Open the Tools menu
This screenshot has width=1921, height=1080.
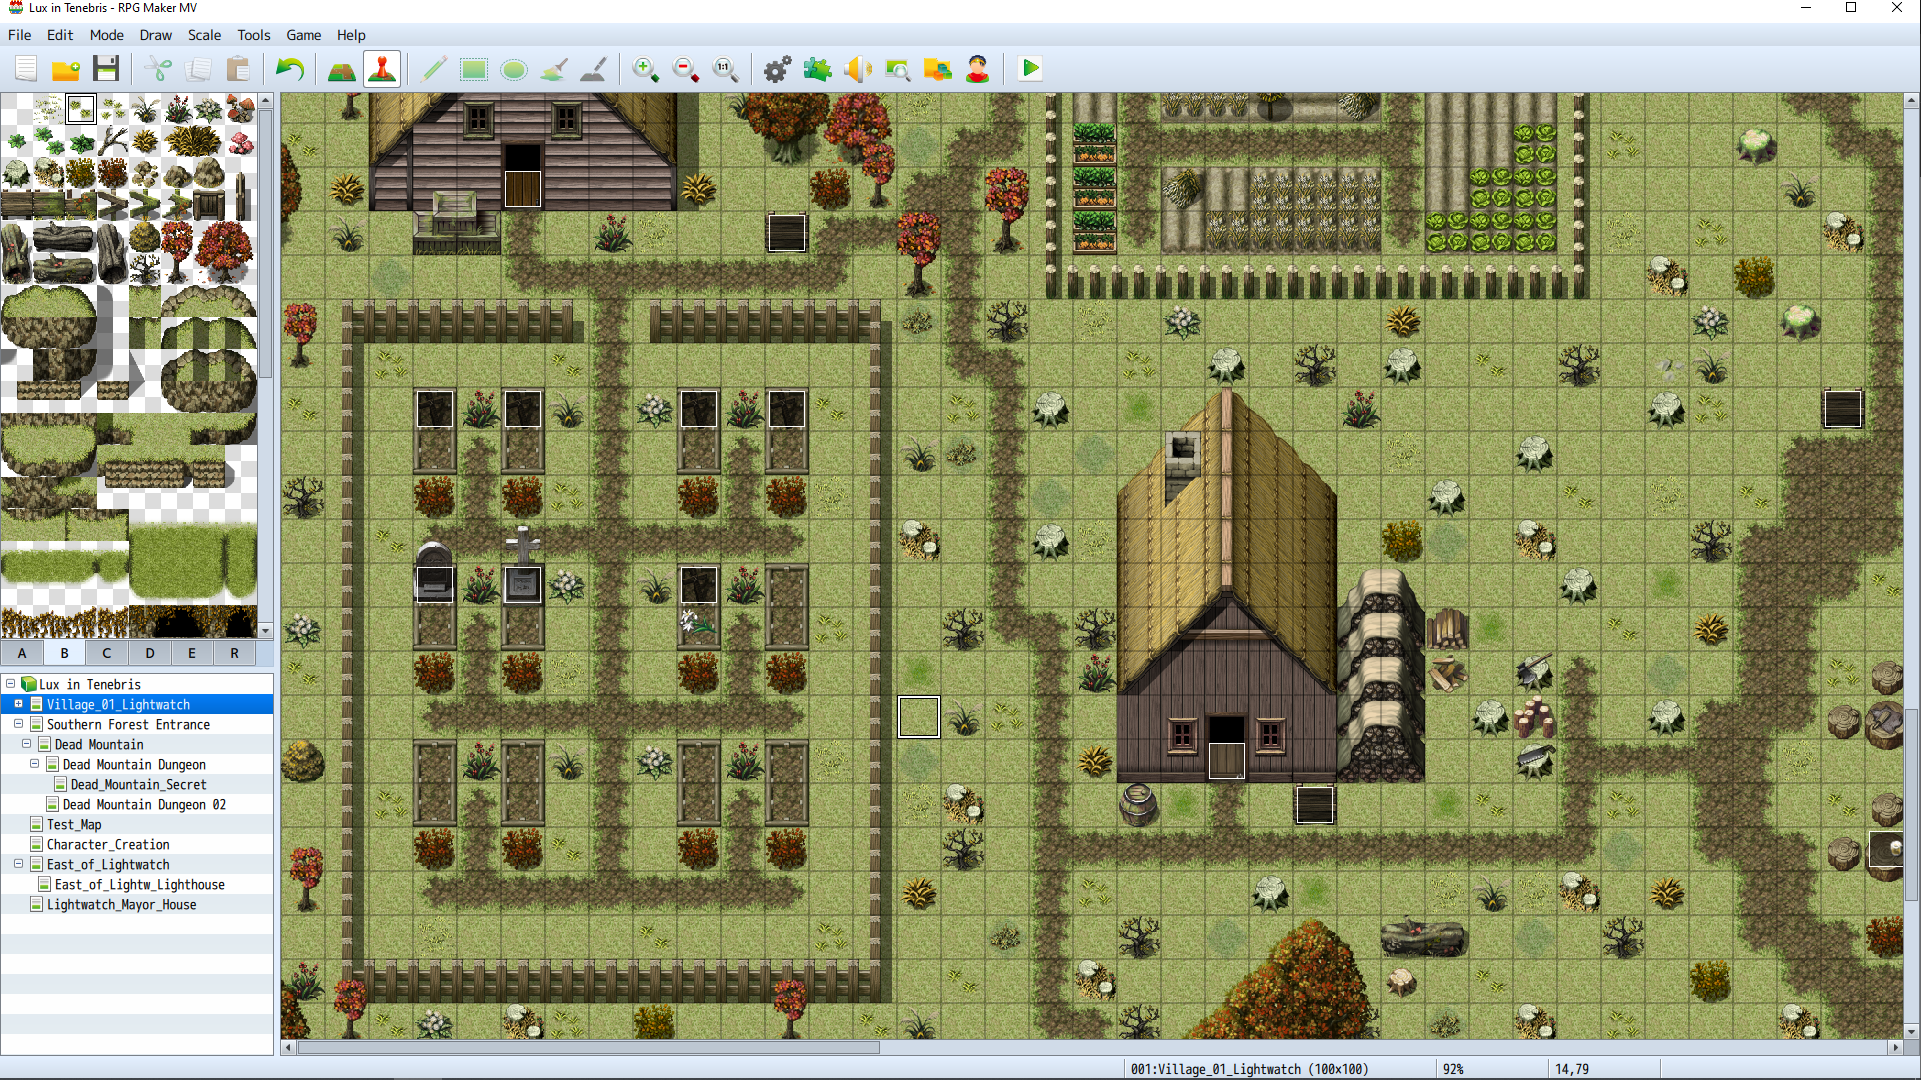(254, 35)
